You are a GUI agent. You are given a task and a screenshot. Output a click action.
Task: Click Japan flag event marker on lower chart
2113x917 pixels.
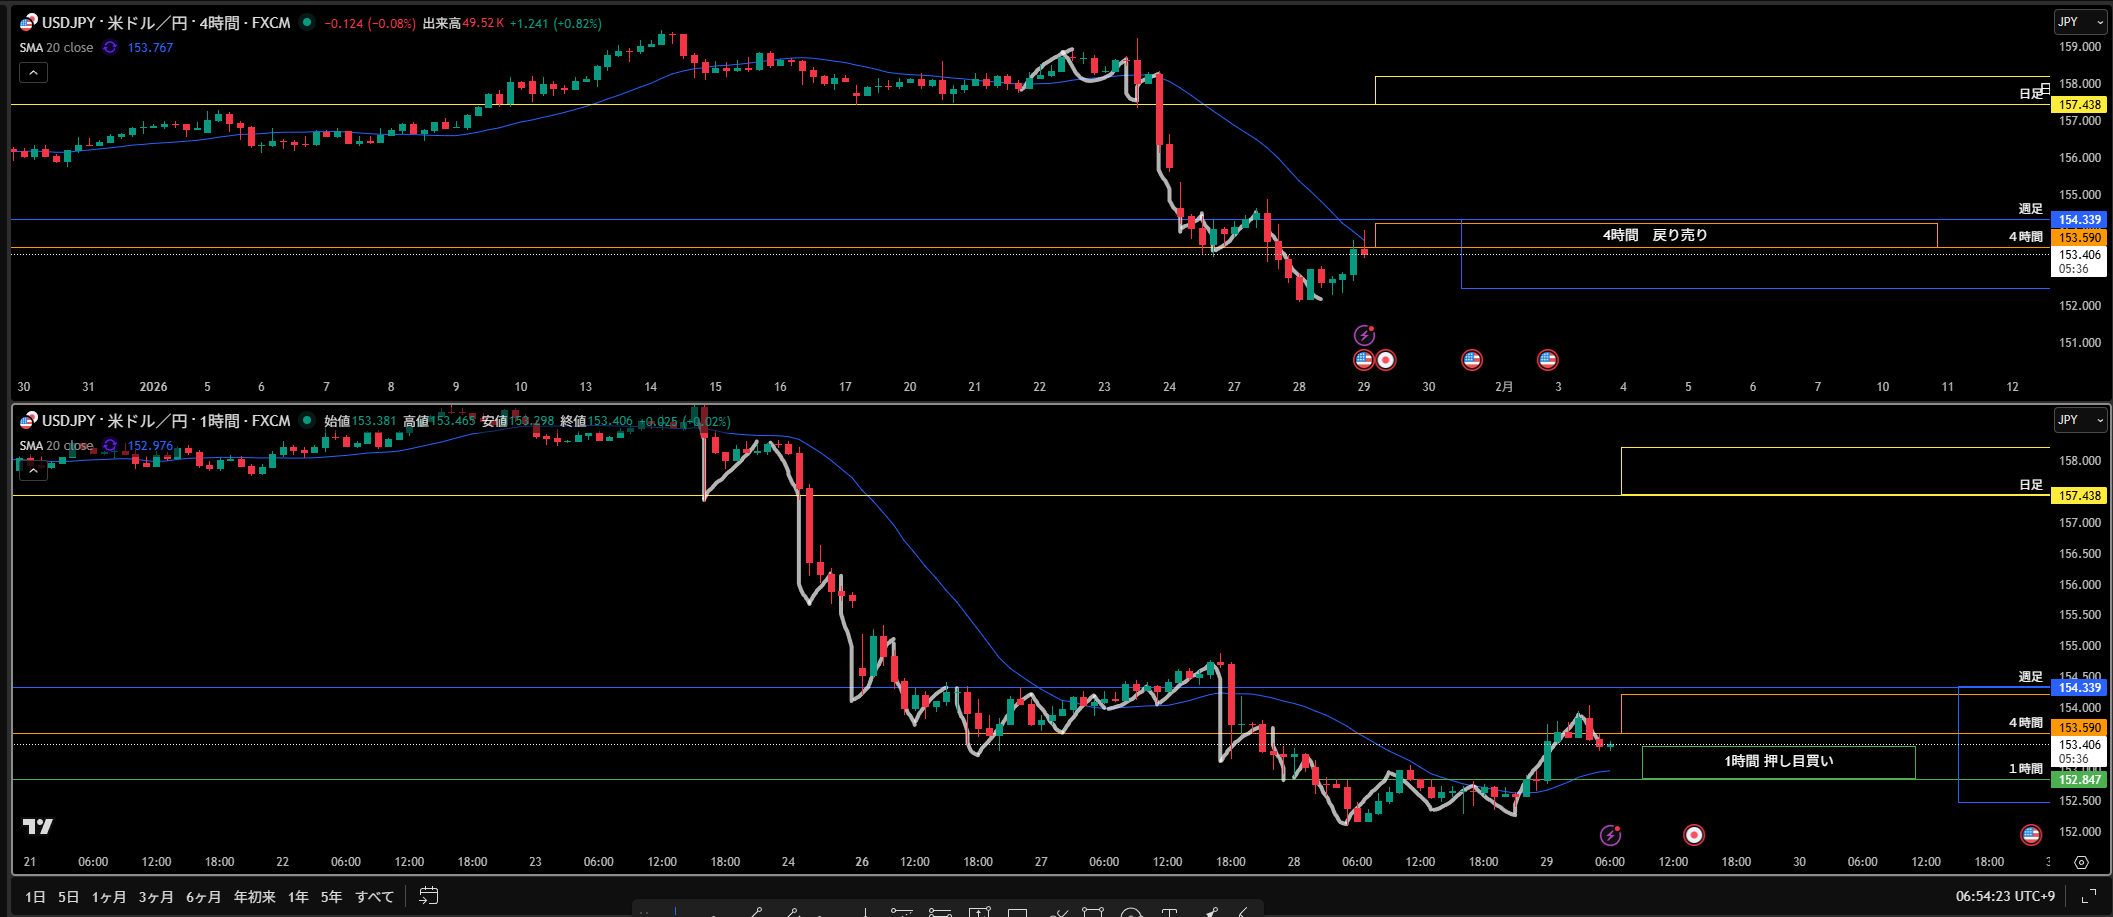point(1693,835)
